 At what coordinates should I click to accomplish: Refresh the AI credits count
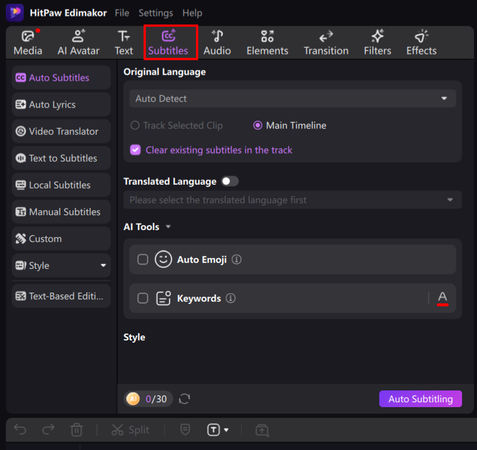pos(184,399)
